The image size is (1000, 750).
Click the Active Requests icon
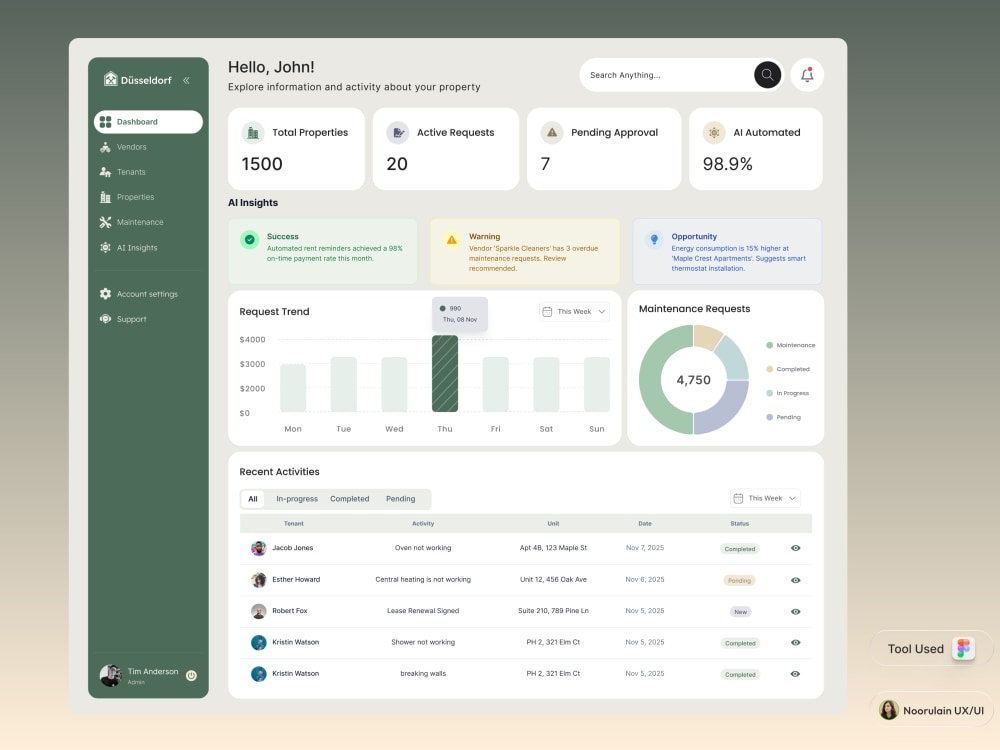pos(398,133)
